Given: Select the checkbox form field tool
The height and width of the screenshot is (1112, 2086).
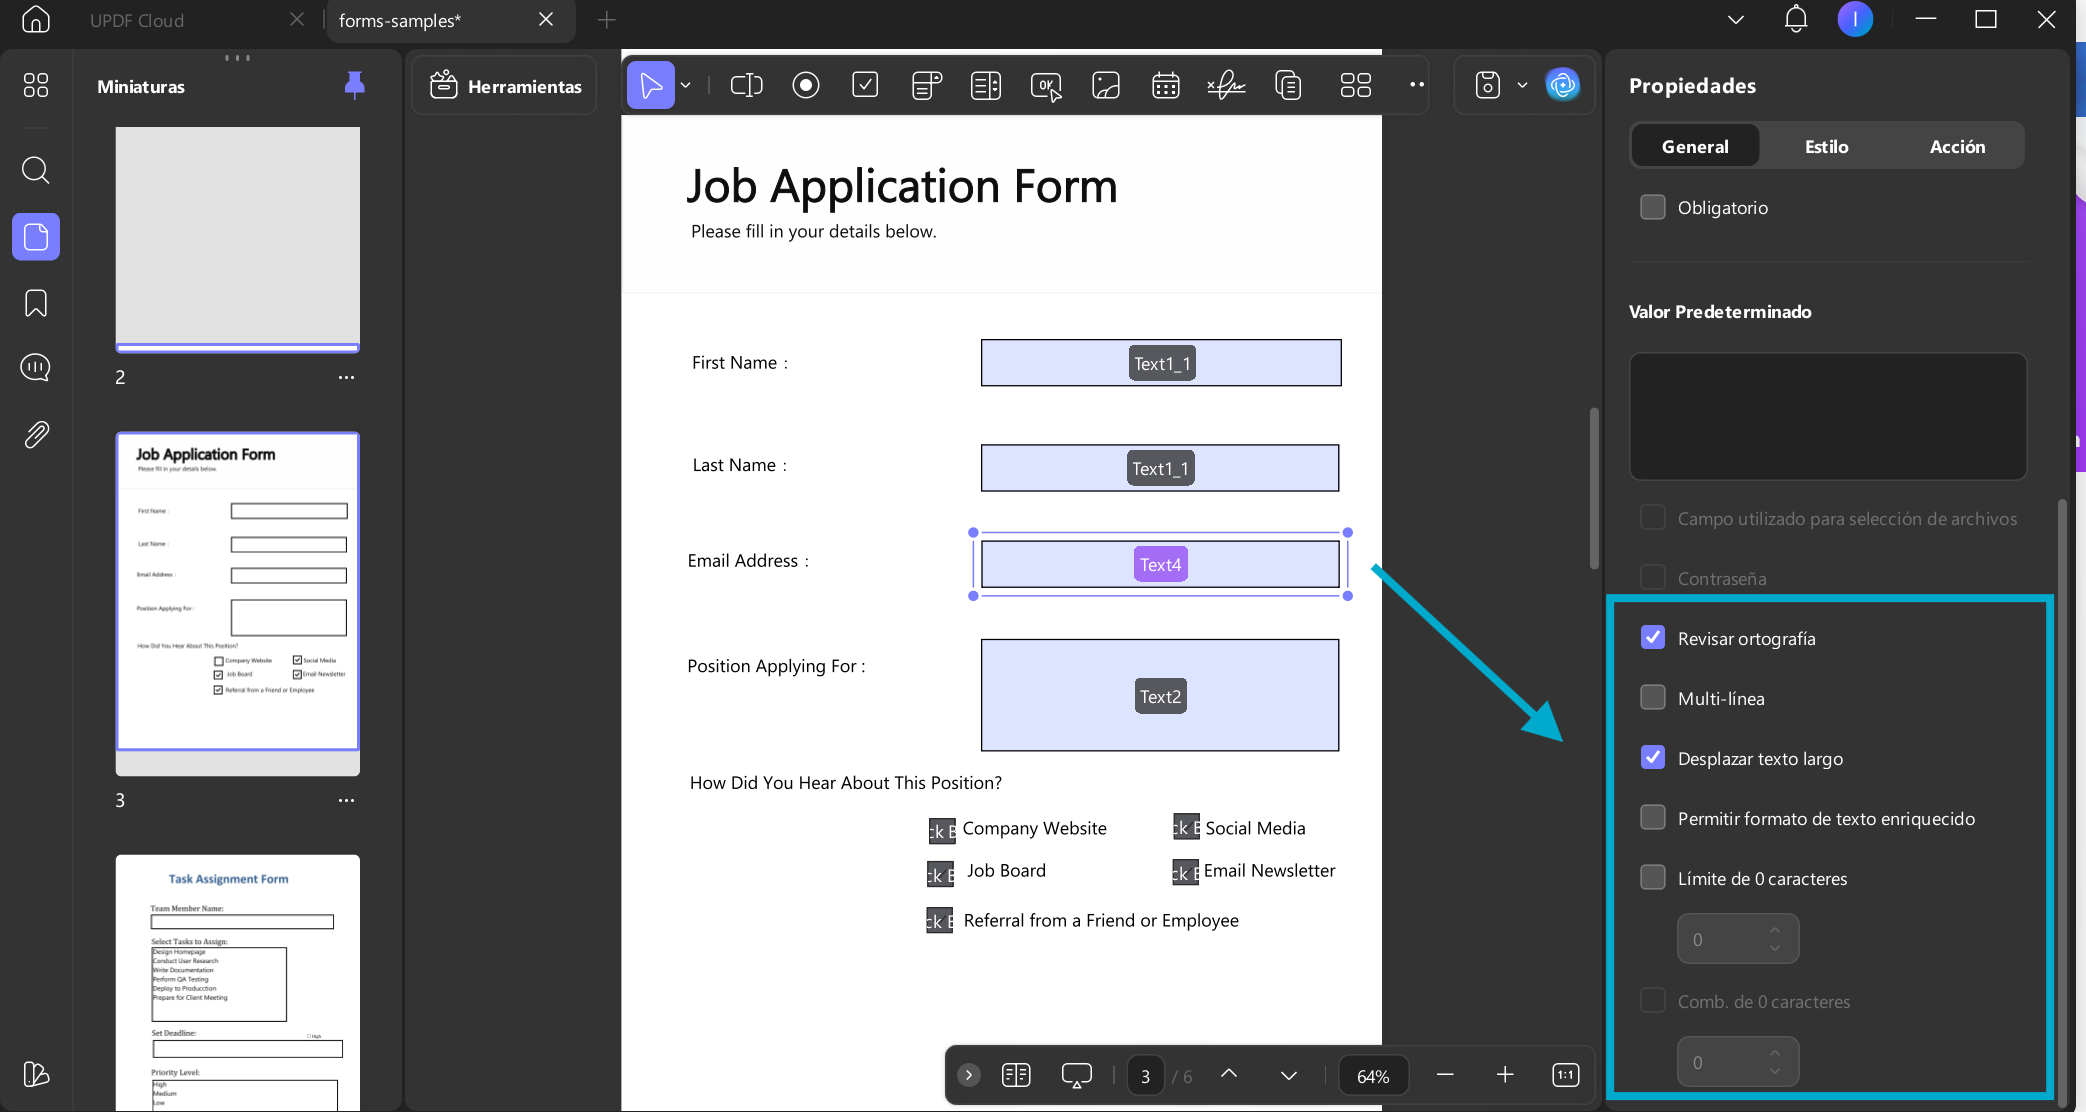Looking at the screenshot, I should [865, 86].
